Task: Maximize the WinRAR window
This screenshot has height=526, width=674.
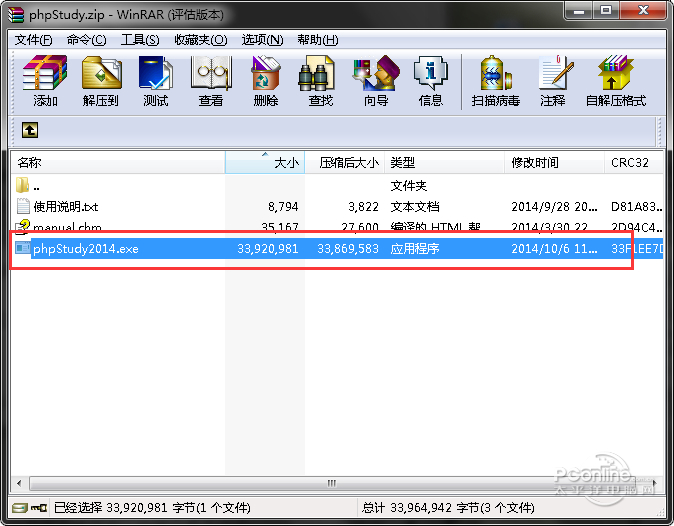Action: pyautogui.click(x=606, y=10)
